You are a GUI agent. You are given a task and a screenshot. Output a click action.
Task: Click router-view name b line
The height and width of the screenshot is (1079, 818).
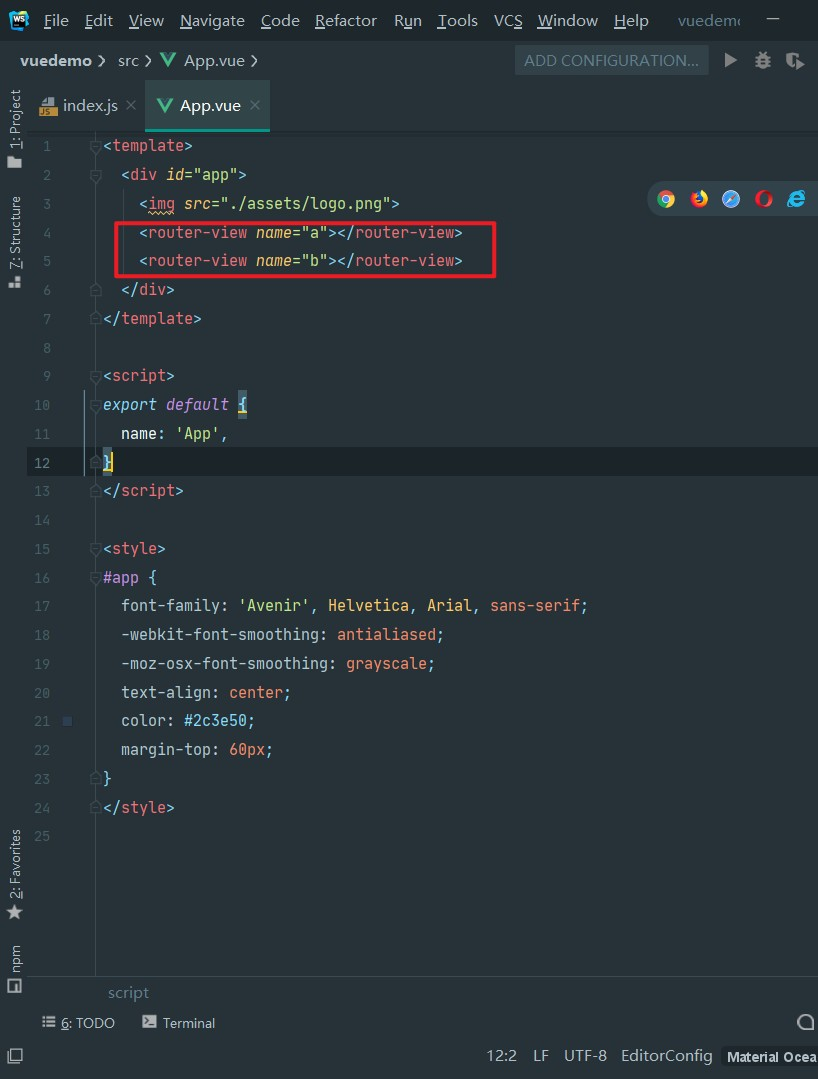click(301, 261)
